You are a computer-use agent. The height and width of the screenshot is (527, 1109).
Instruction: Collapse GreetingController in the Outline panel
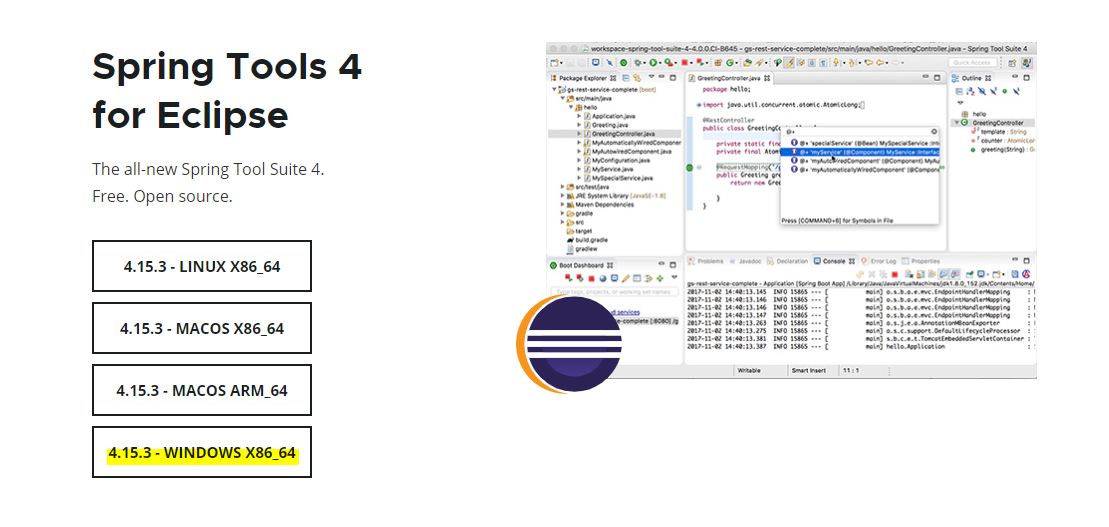tap(956, 122)
